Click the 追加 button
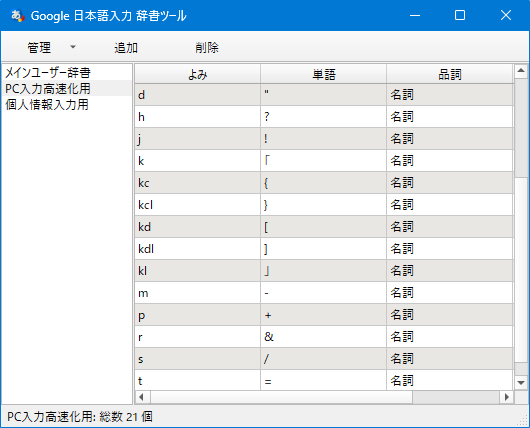530x428 pixels. 126,48
